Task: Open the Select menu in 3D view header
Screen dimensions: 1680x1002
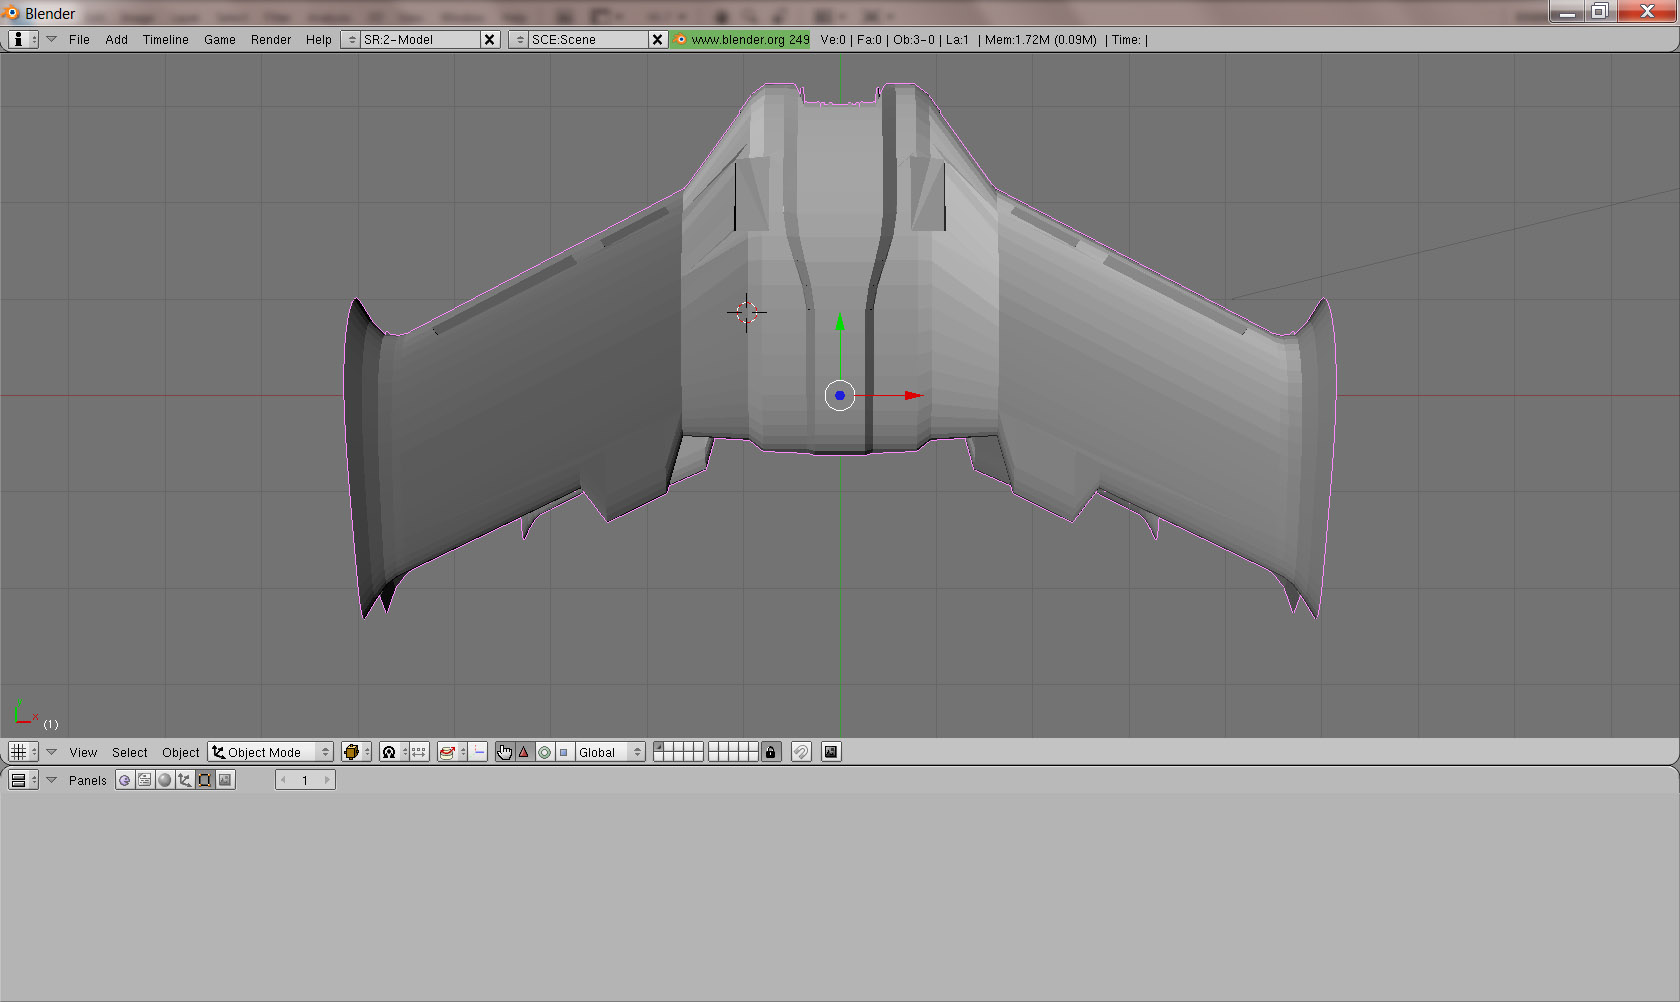Action: [x=129, y=752]
